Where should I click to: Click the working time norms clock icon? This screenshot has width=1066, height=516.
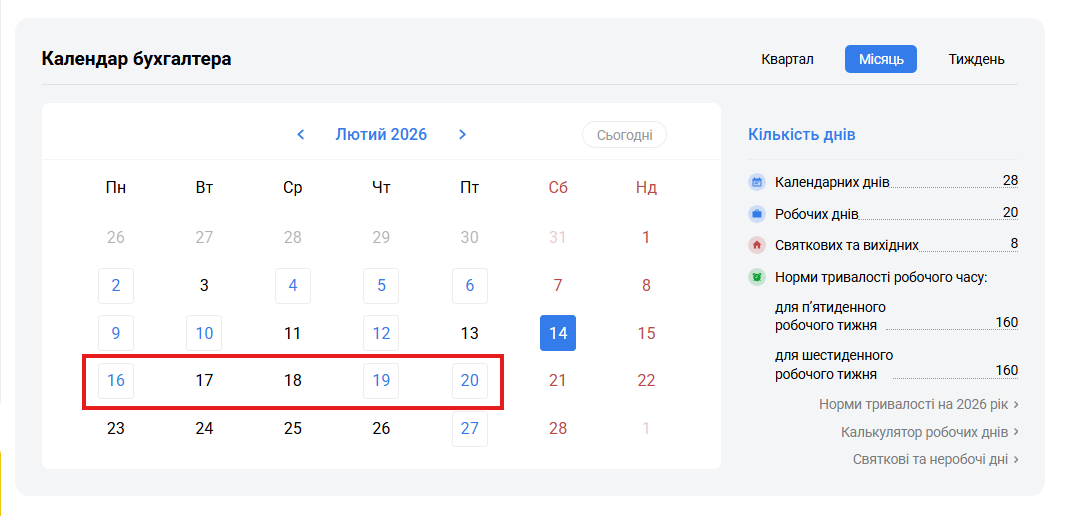pos(757,277)
